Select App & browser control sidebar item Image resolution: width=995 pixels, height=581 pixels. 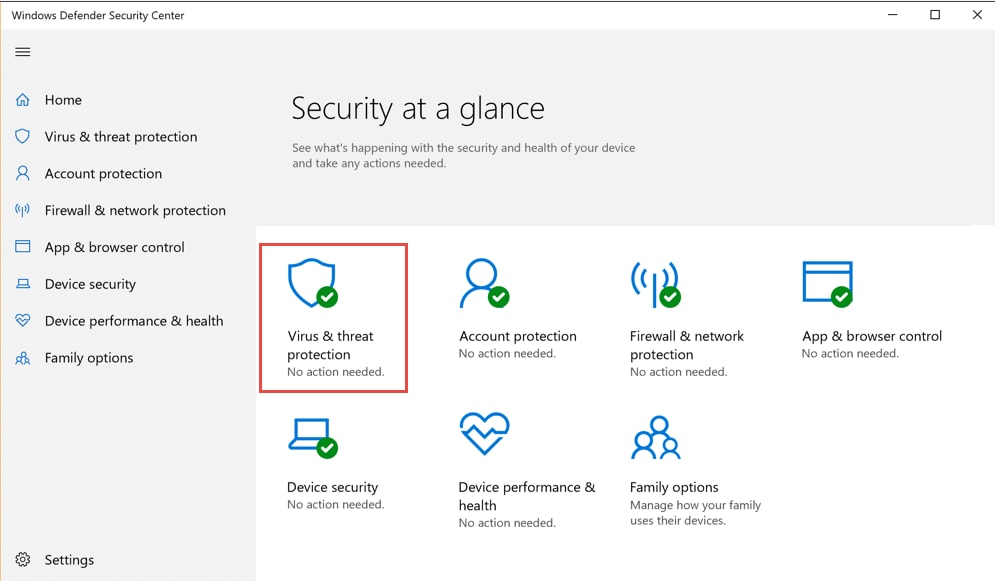point(115,248)
